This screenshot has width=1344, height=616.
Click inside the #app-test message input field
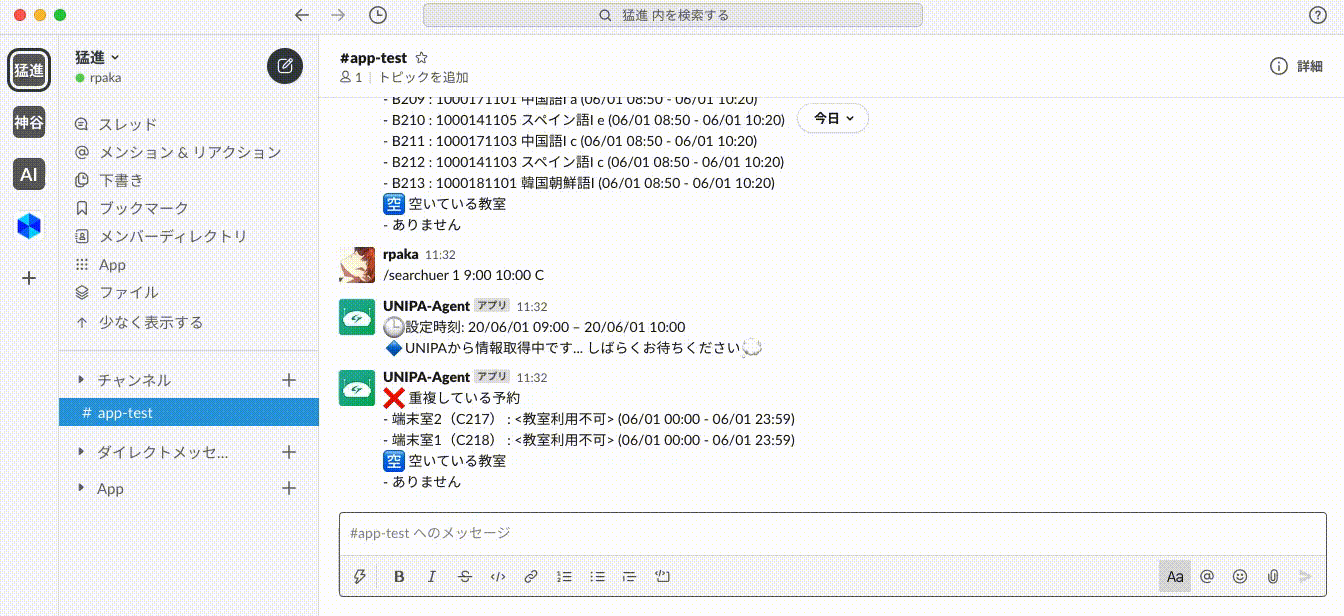(700, 533)
